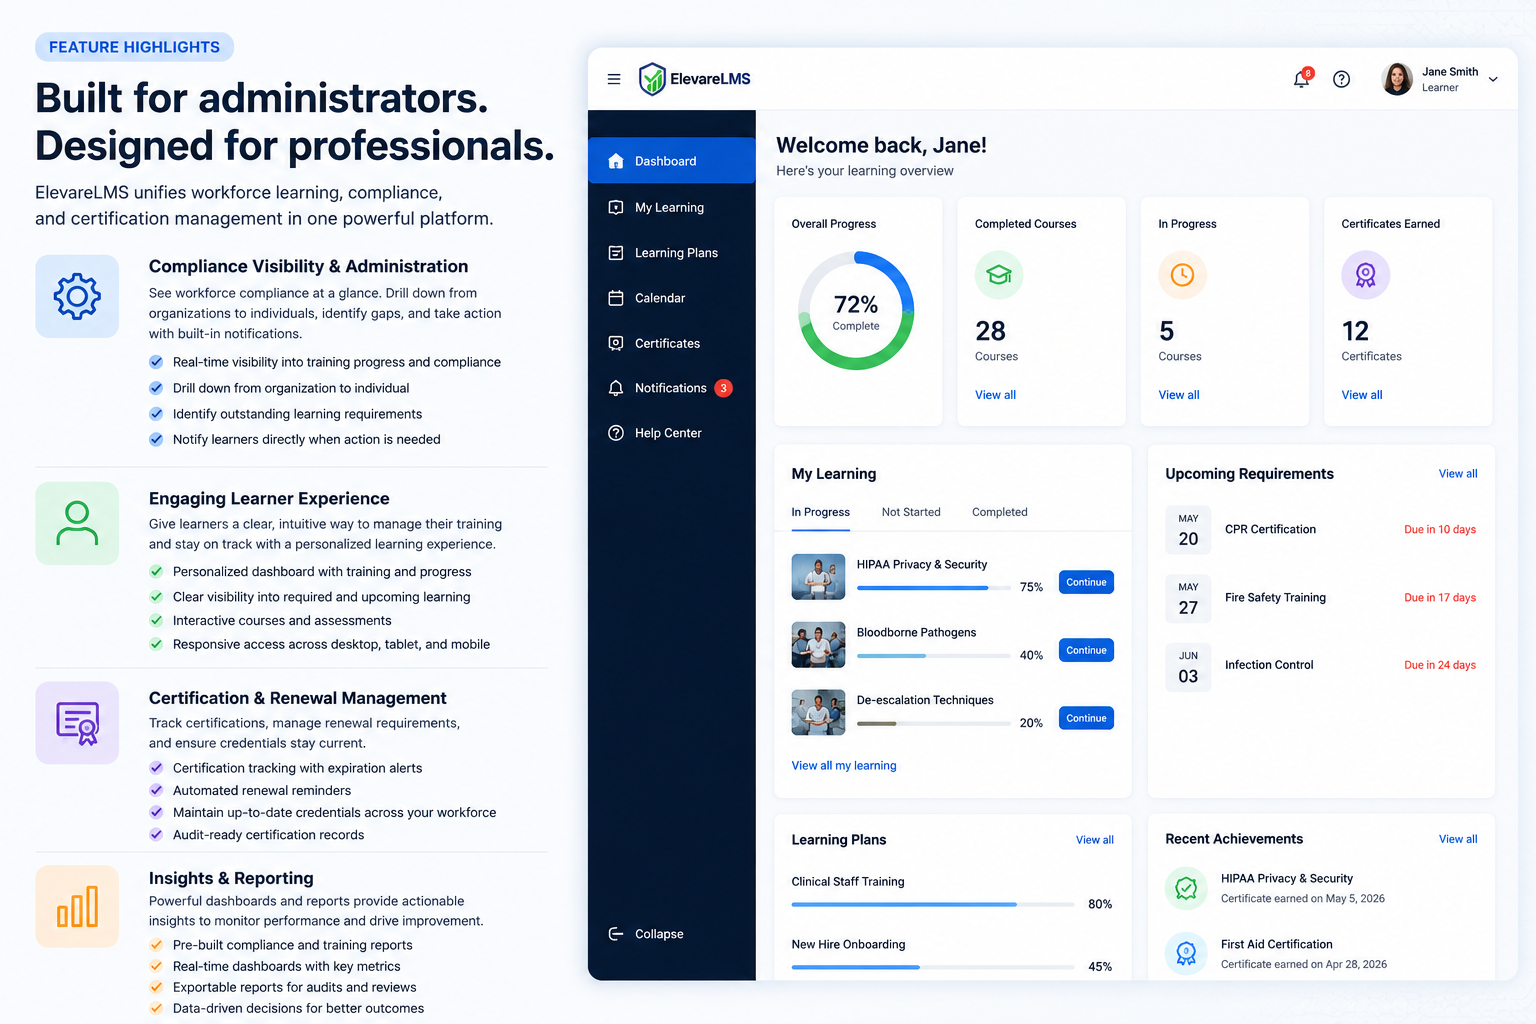This screenshot has width=1536, height=1024.
Task: Click the De-escalation Techniques 20% progress bar
Action: [x=933, y=724]
